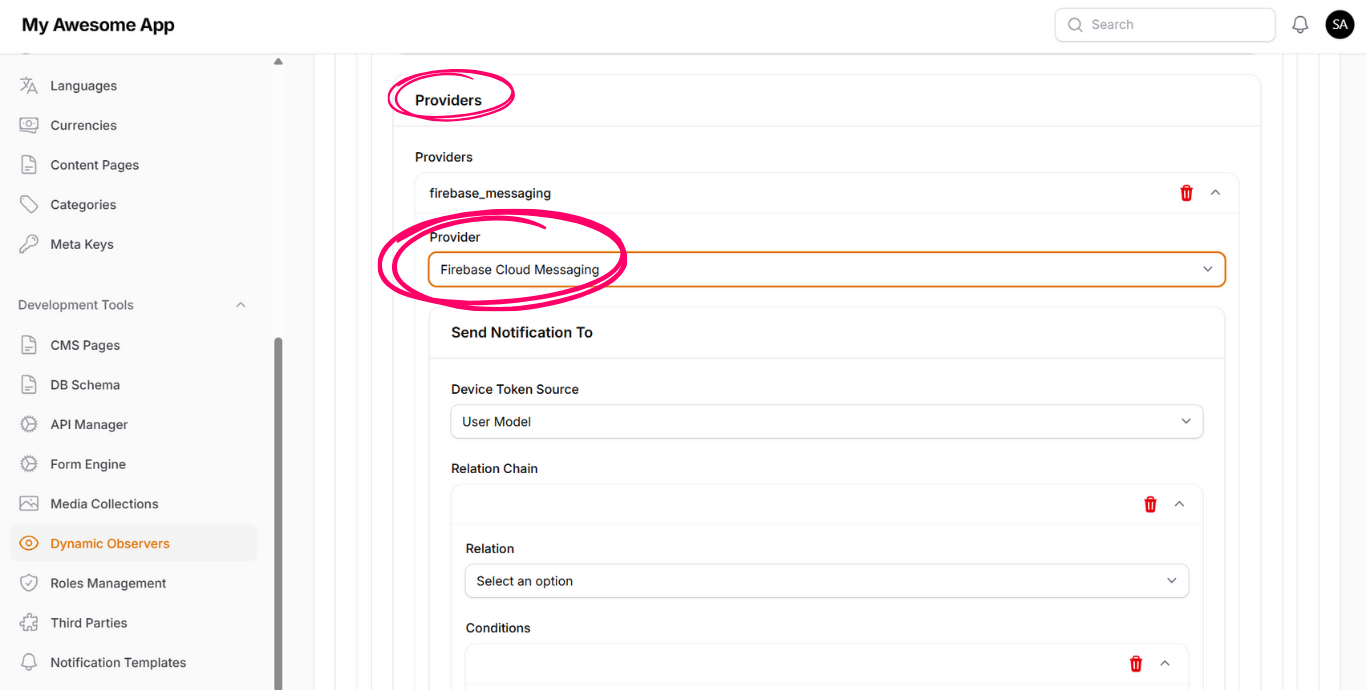
Task: Click the My Awesome App title
Action: click(98, 25)
